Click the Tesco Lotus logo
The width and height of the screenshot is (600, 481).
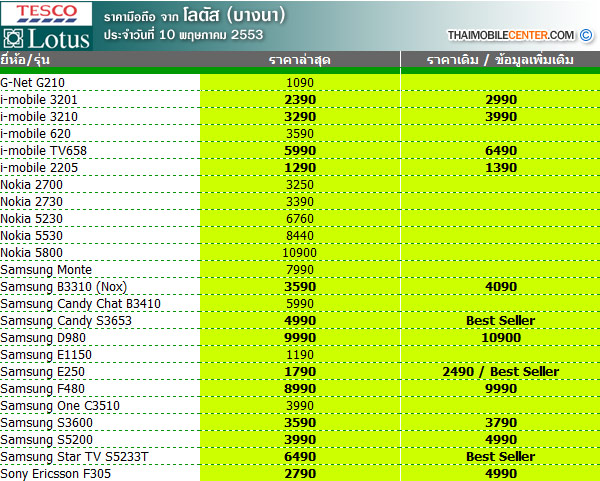(46, 26)
